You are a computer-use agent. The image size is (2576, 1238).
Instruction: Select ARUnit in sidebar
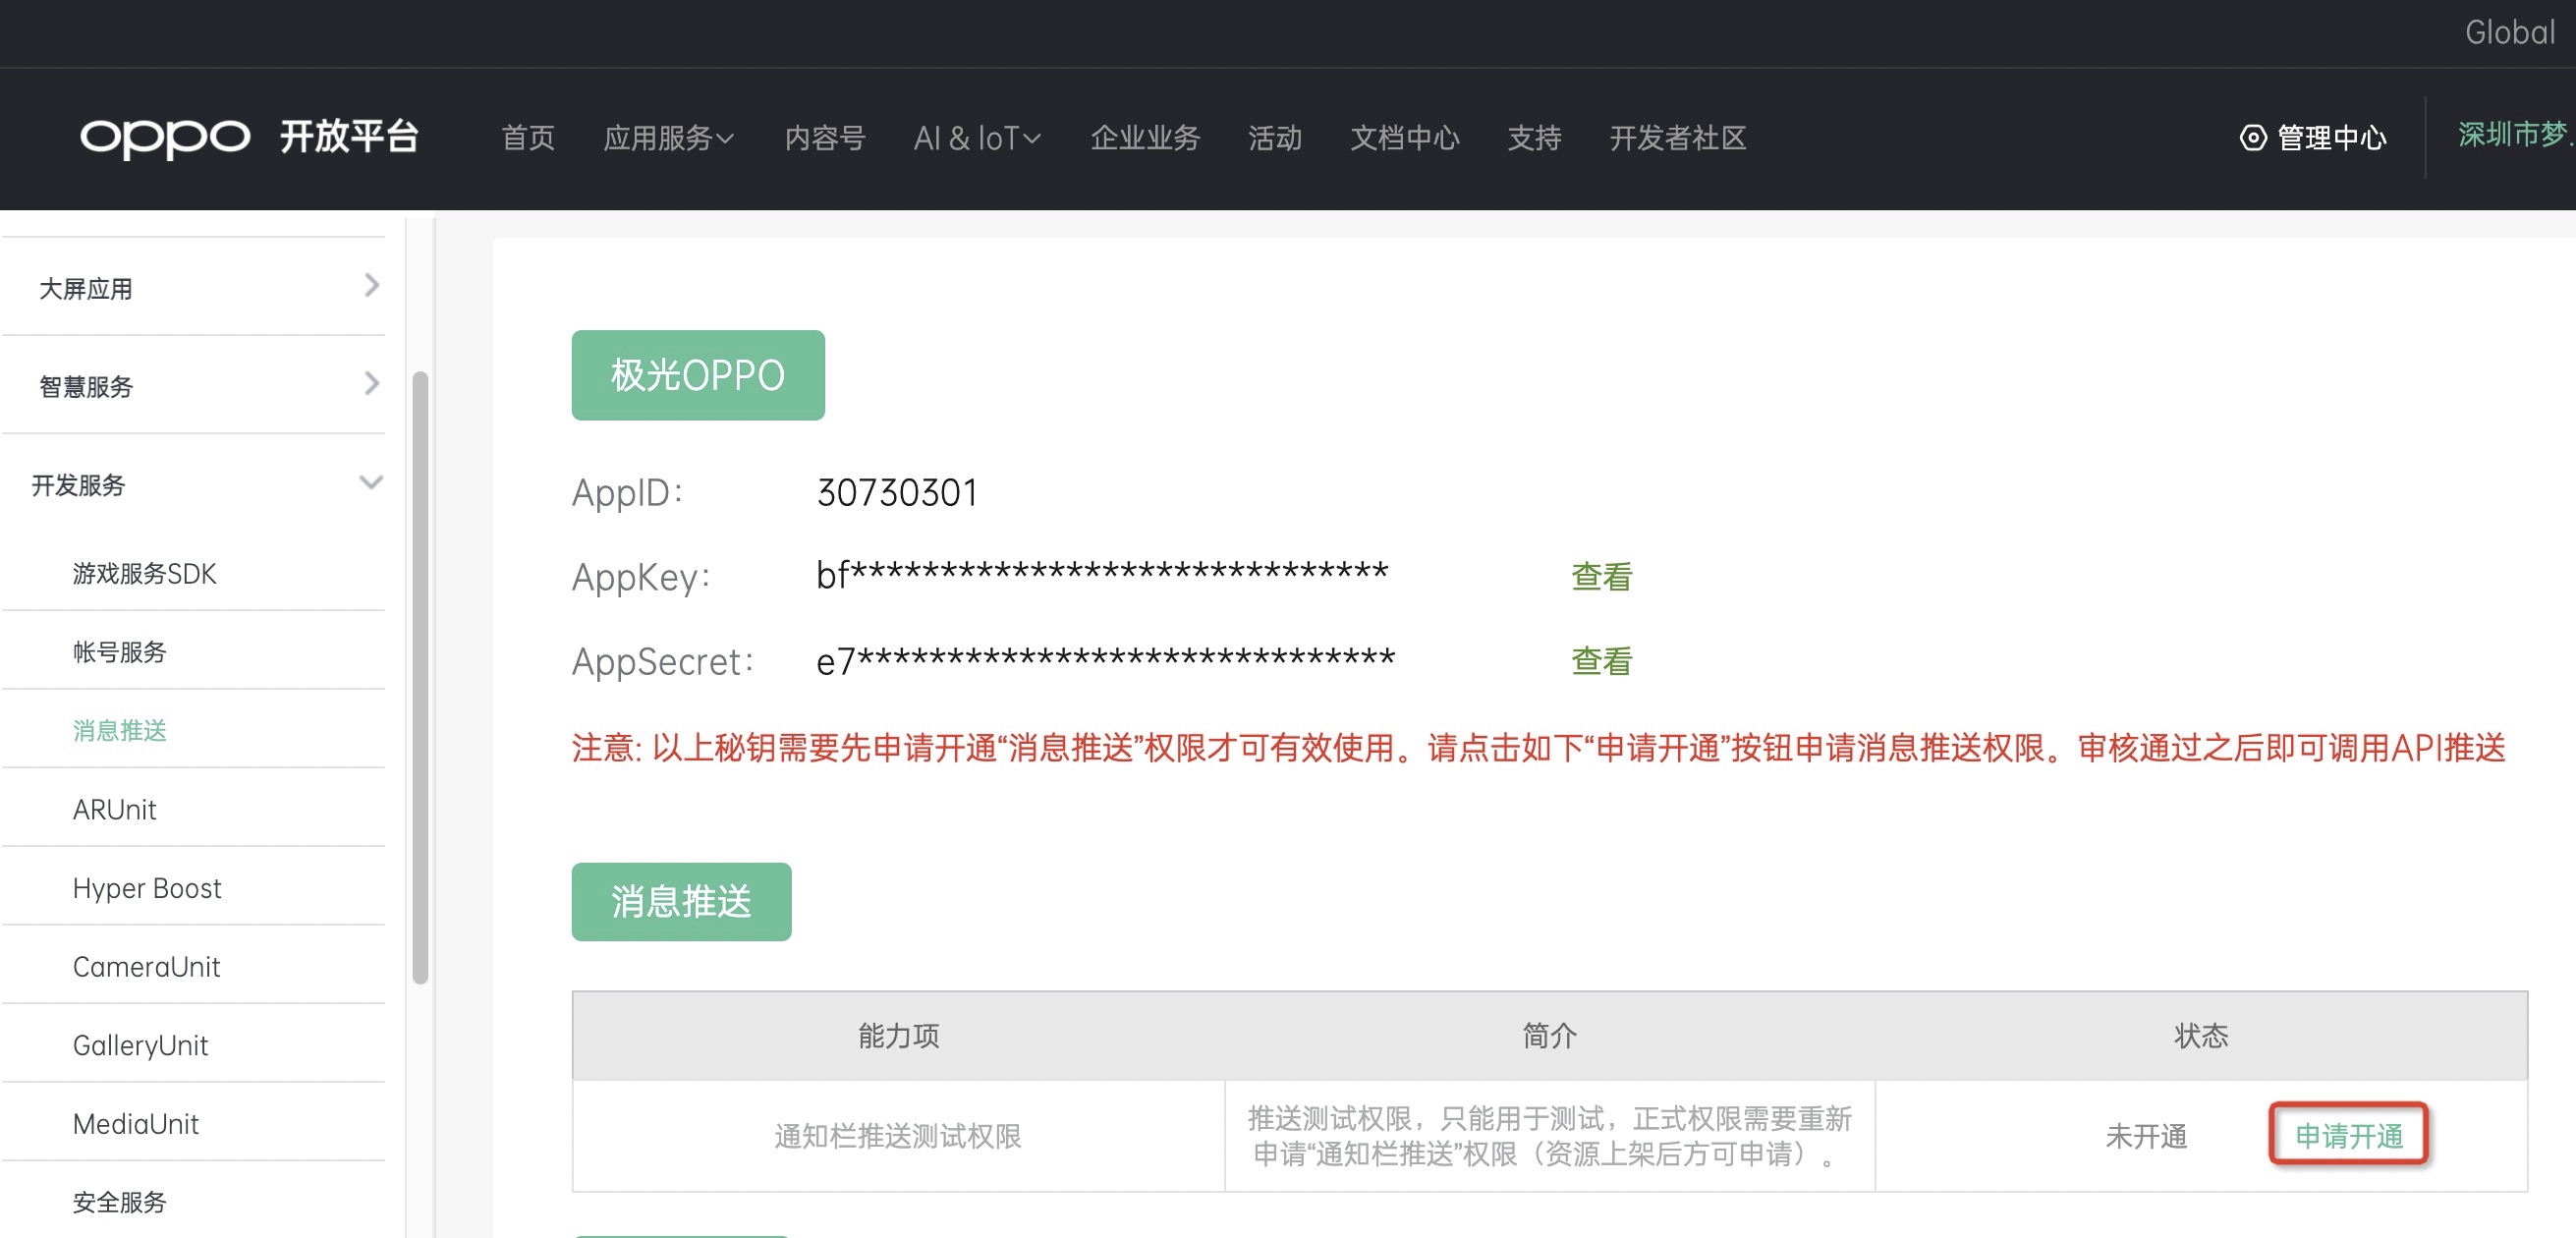[115, 810]
